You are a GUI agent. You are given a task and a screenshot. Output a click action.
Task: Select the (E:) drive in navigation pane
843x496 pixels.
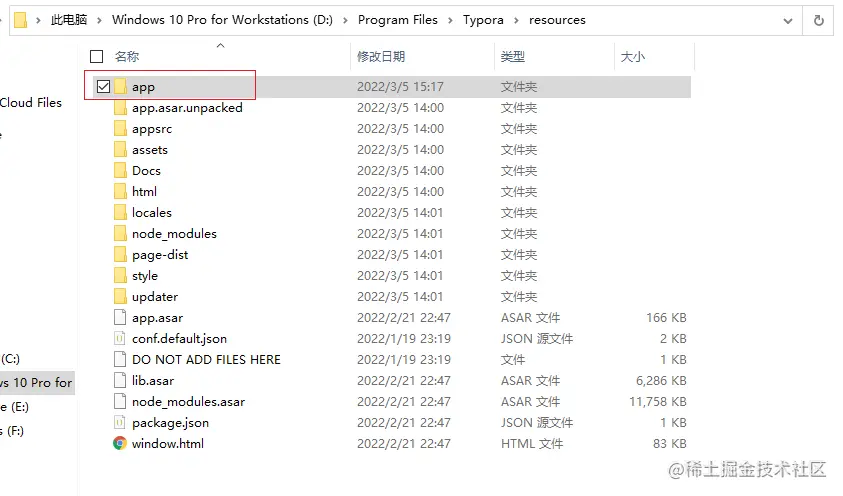15,407
